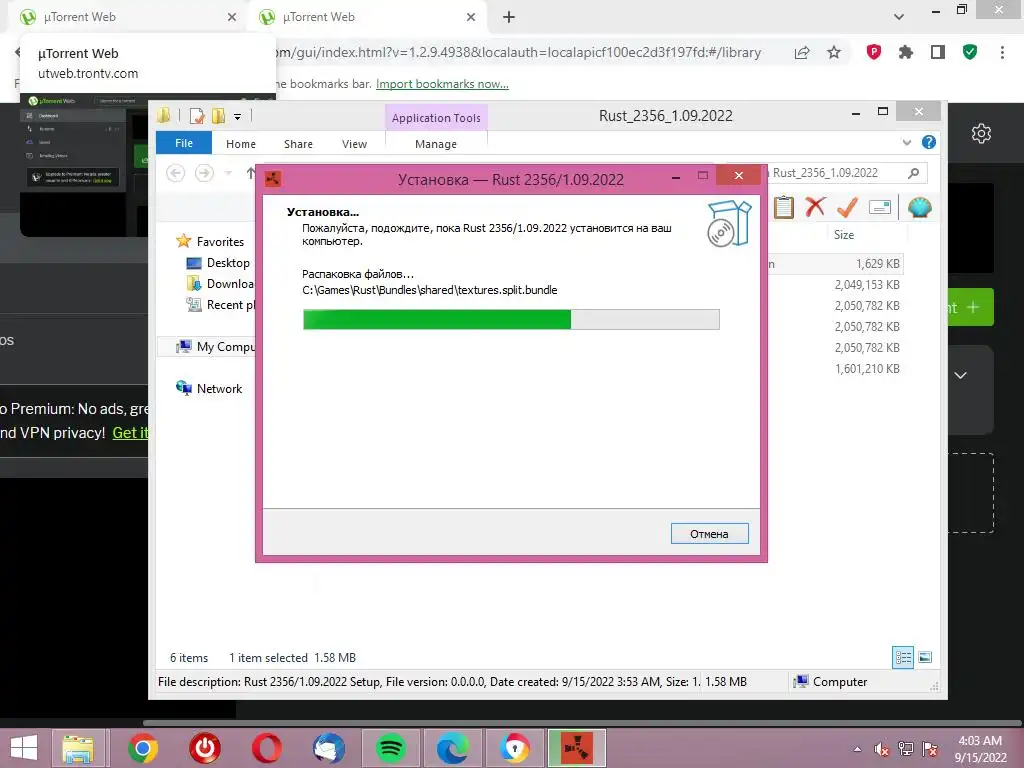The image size is (1024, 768).
Task: Click the red shield extension icon
Action: (x=874, y=52)
